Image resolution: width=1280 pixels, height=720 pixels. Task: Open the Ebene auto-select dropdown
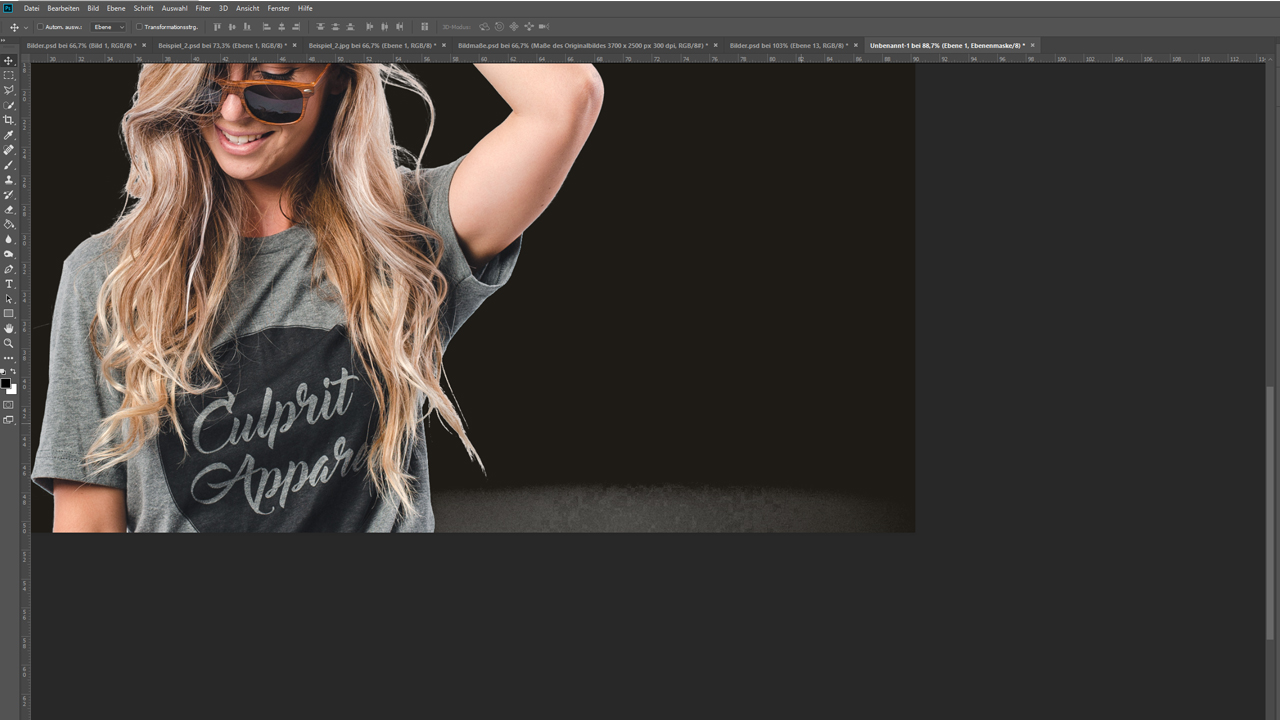pyautogui.click(x=109, y=27)
